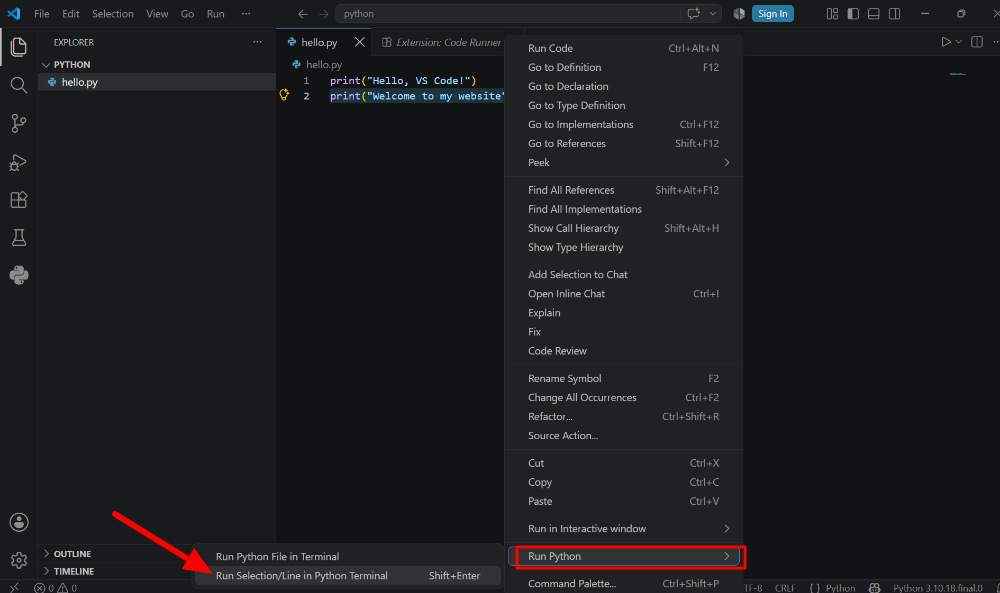Select Code Review in context menu
1000x593 pixels.
coord(624,351)
